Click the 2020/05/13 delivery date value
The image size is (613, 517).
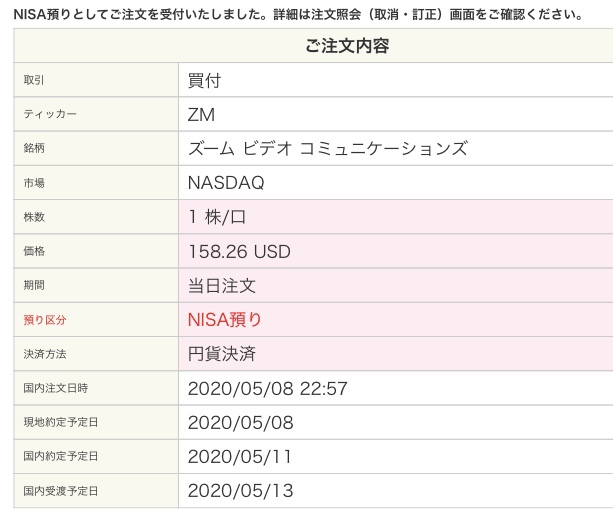240,491
